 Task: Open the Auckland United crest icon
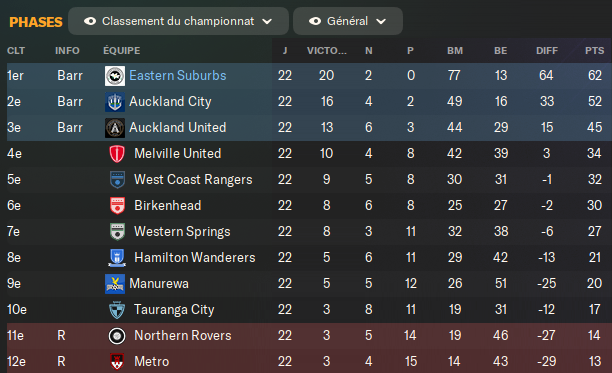[115, 128]
